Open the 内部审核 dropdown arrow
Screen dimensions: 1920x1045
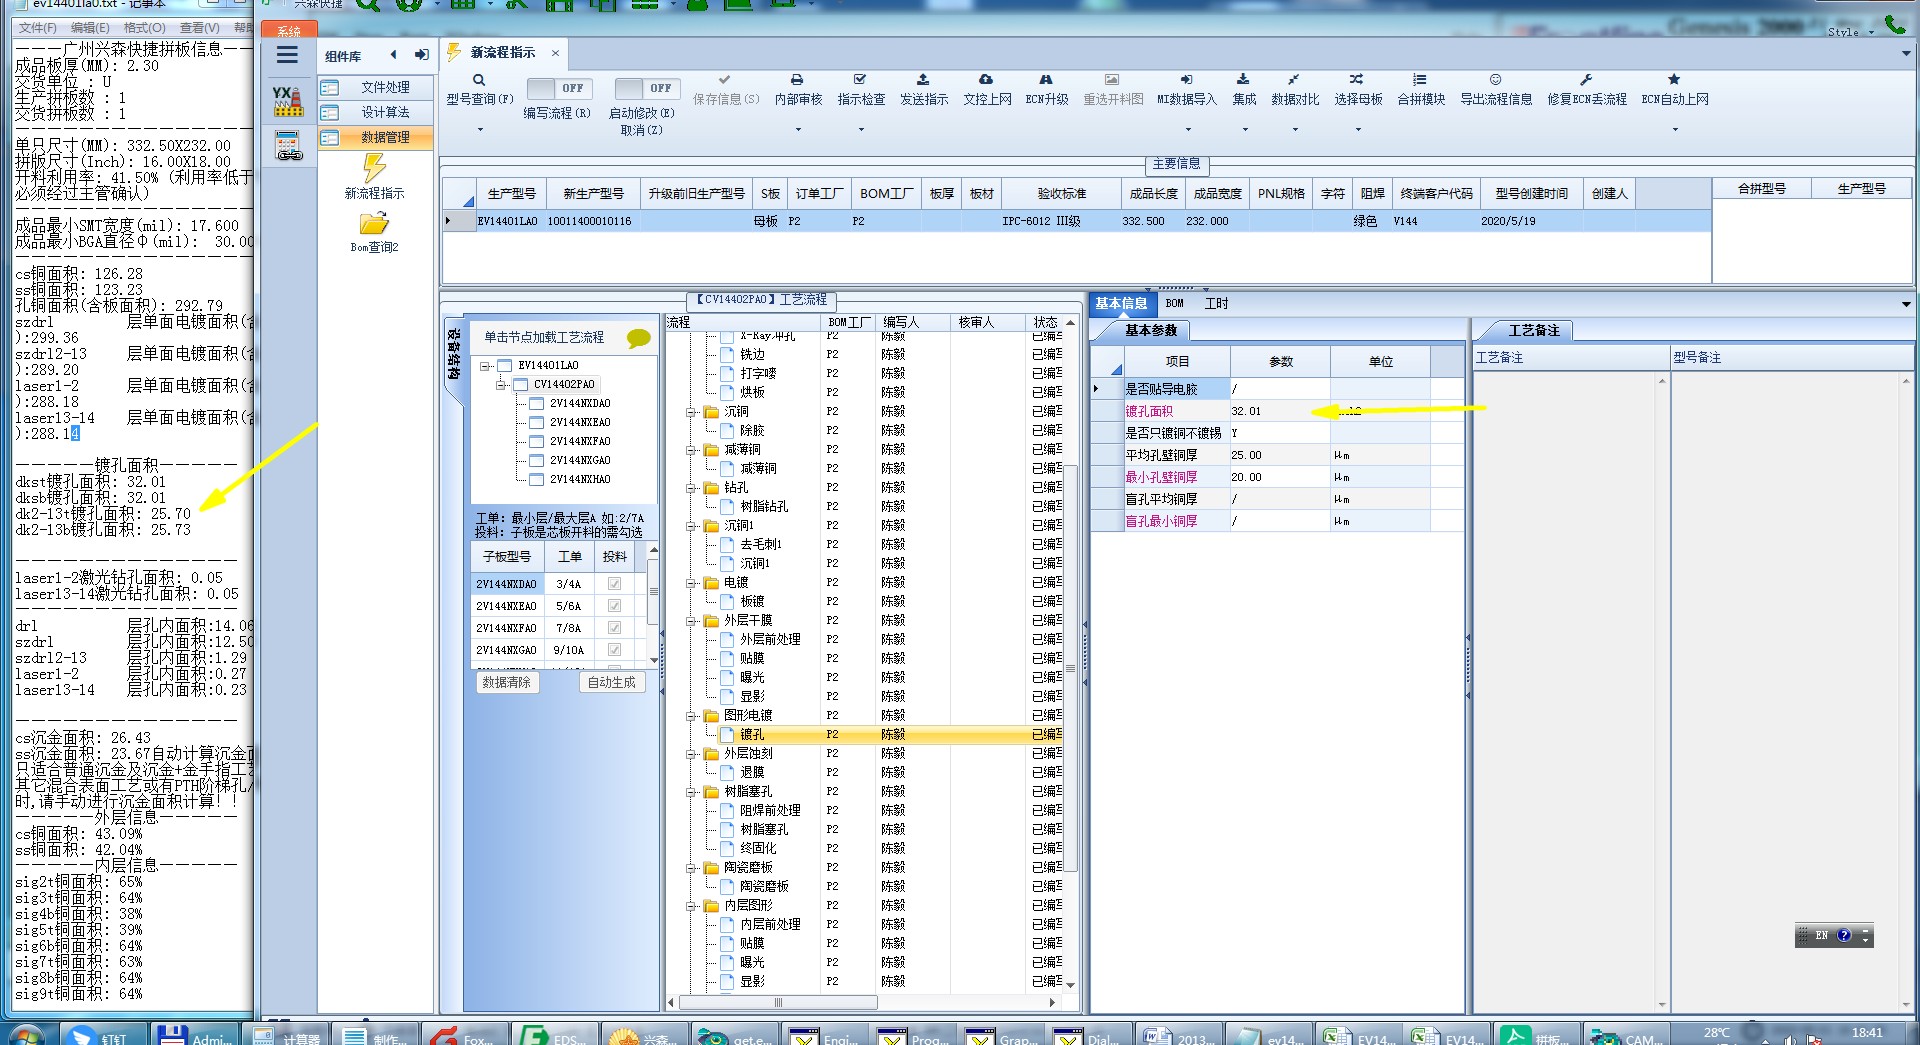pyautogui.click(x=798, y=129)
